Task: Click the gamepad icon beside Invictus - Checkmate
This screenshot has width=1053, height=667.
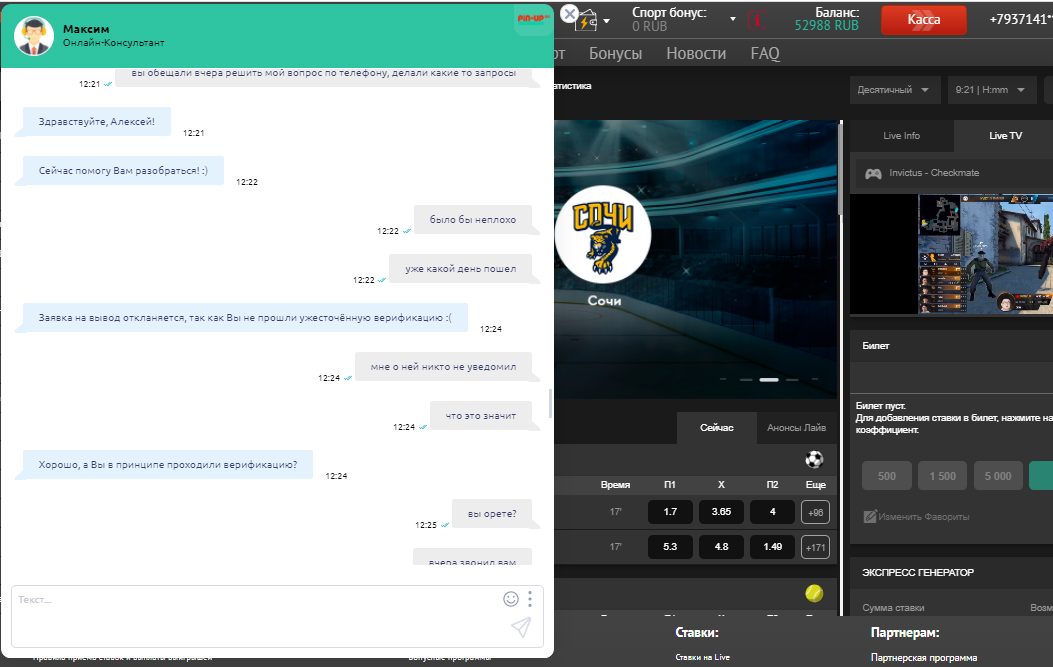Action: tap(873, 173)
